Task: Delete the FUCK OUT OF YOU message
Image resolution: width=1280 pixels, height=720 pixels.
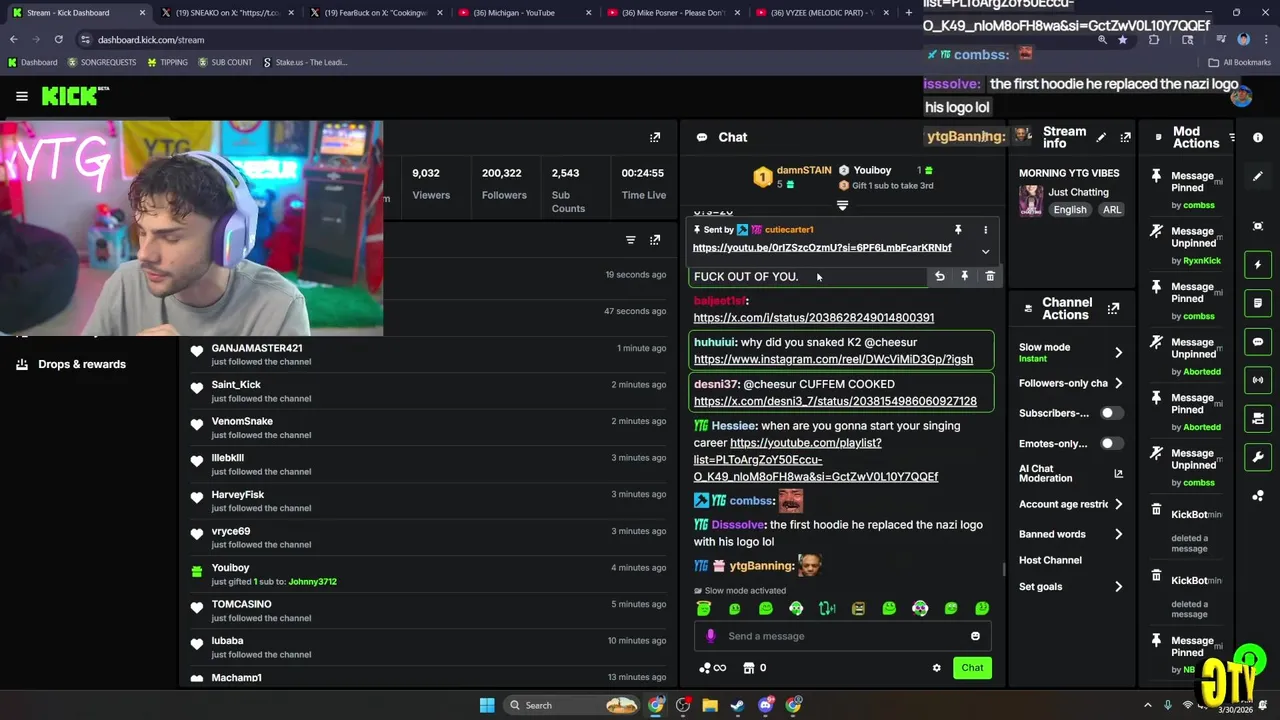Action: [x=990, y=276]
